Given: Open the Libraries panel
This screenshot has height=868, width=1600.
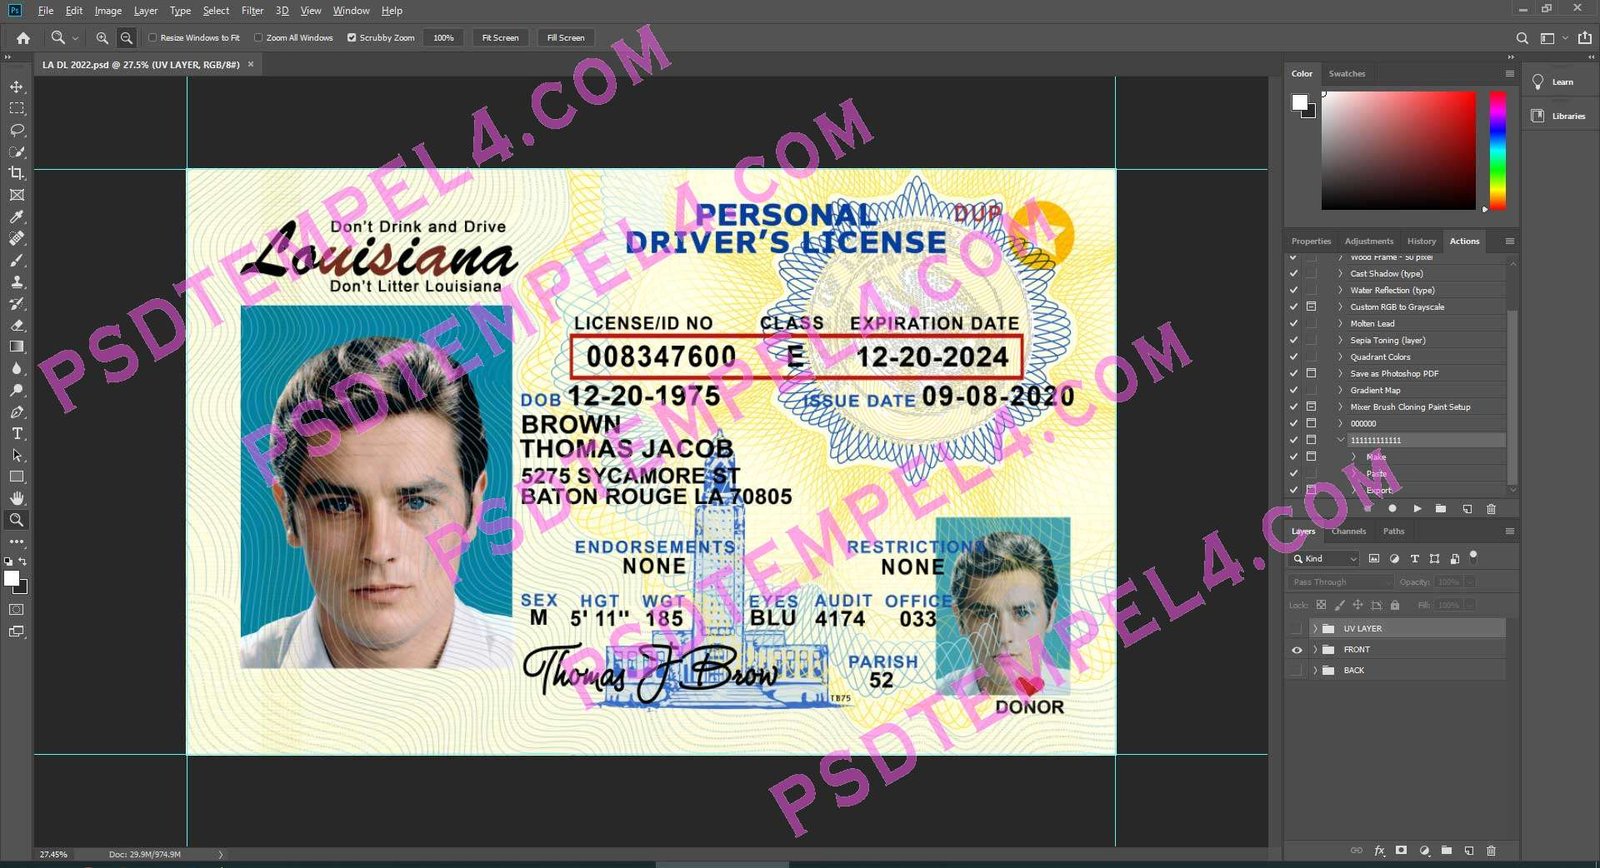Looking at the screenshot, I should 1558,116.
